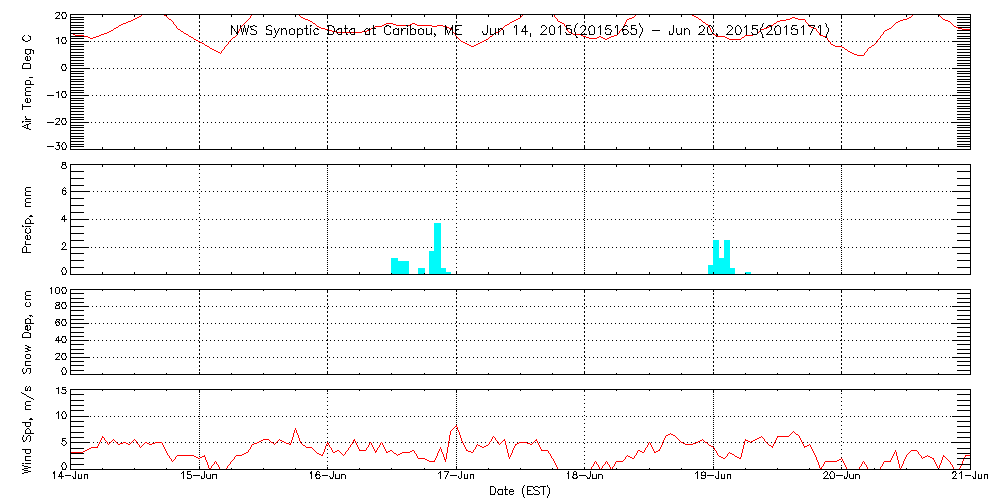Select the 'Precip, mm' axis label

coord(28,218)
